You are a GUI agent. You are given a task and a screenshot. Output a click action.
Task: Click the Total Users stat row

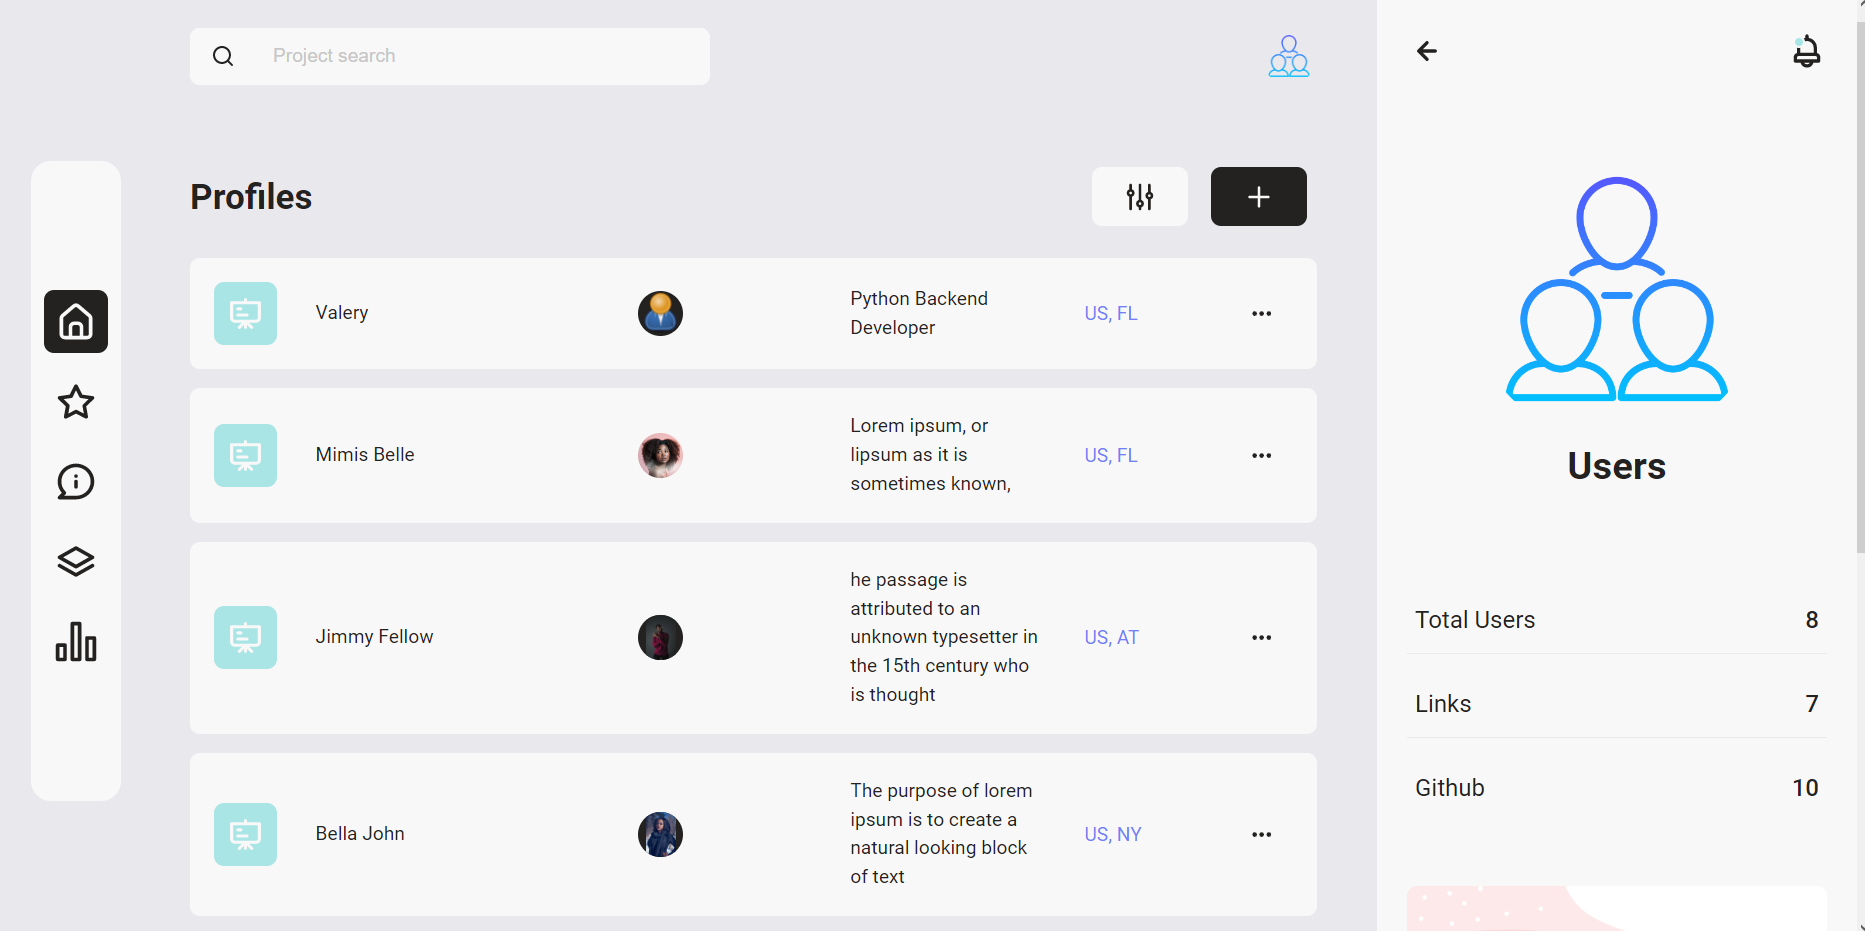click(x=1615, y=619)
